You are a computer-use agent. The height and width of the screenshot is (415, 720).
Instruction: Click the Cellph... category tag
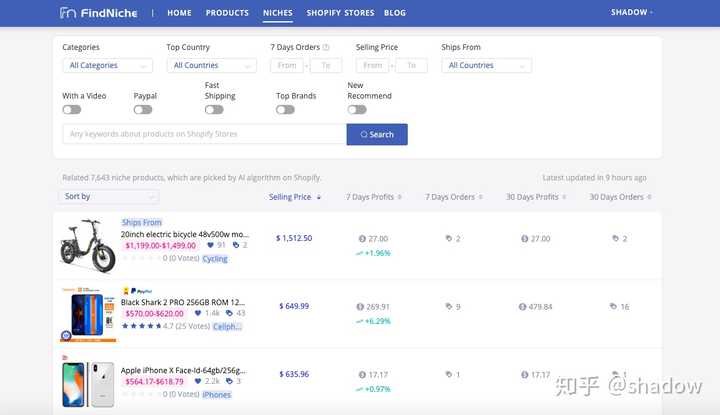click(x=227, y=327)
